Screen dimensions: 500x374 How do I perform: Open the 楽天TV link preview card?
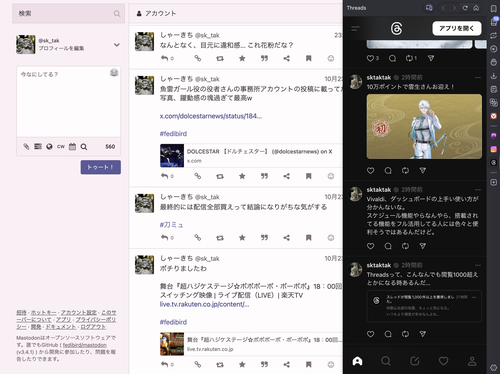251,344
